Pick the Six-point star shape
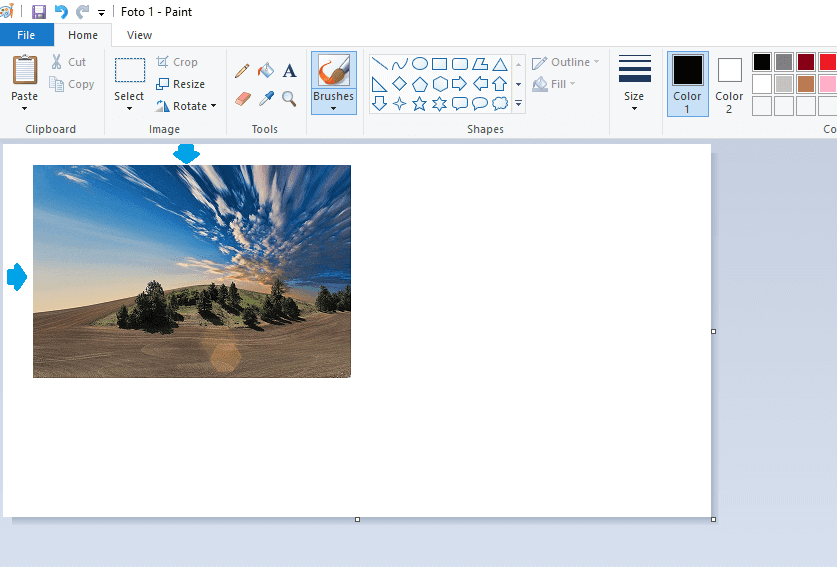The width and height of the screenshot is (837, 567). [439, 104]
